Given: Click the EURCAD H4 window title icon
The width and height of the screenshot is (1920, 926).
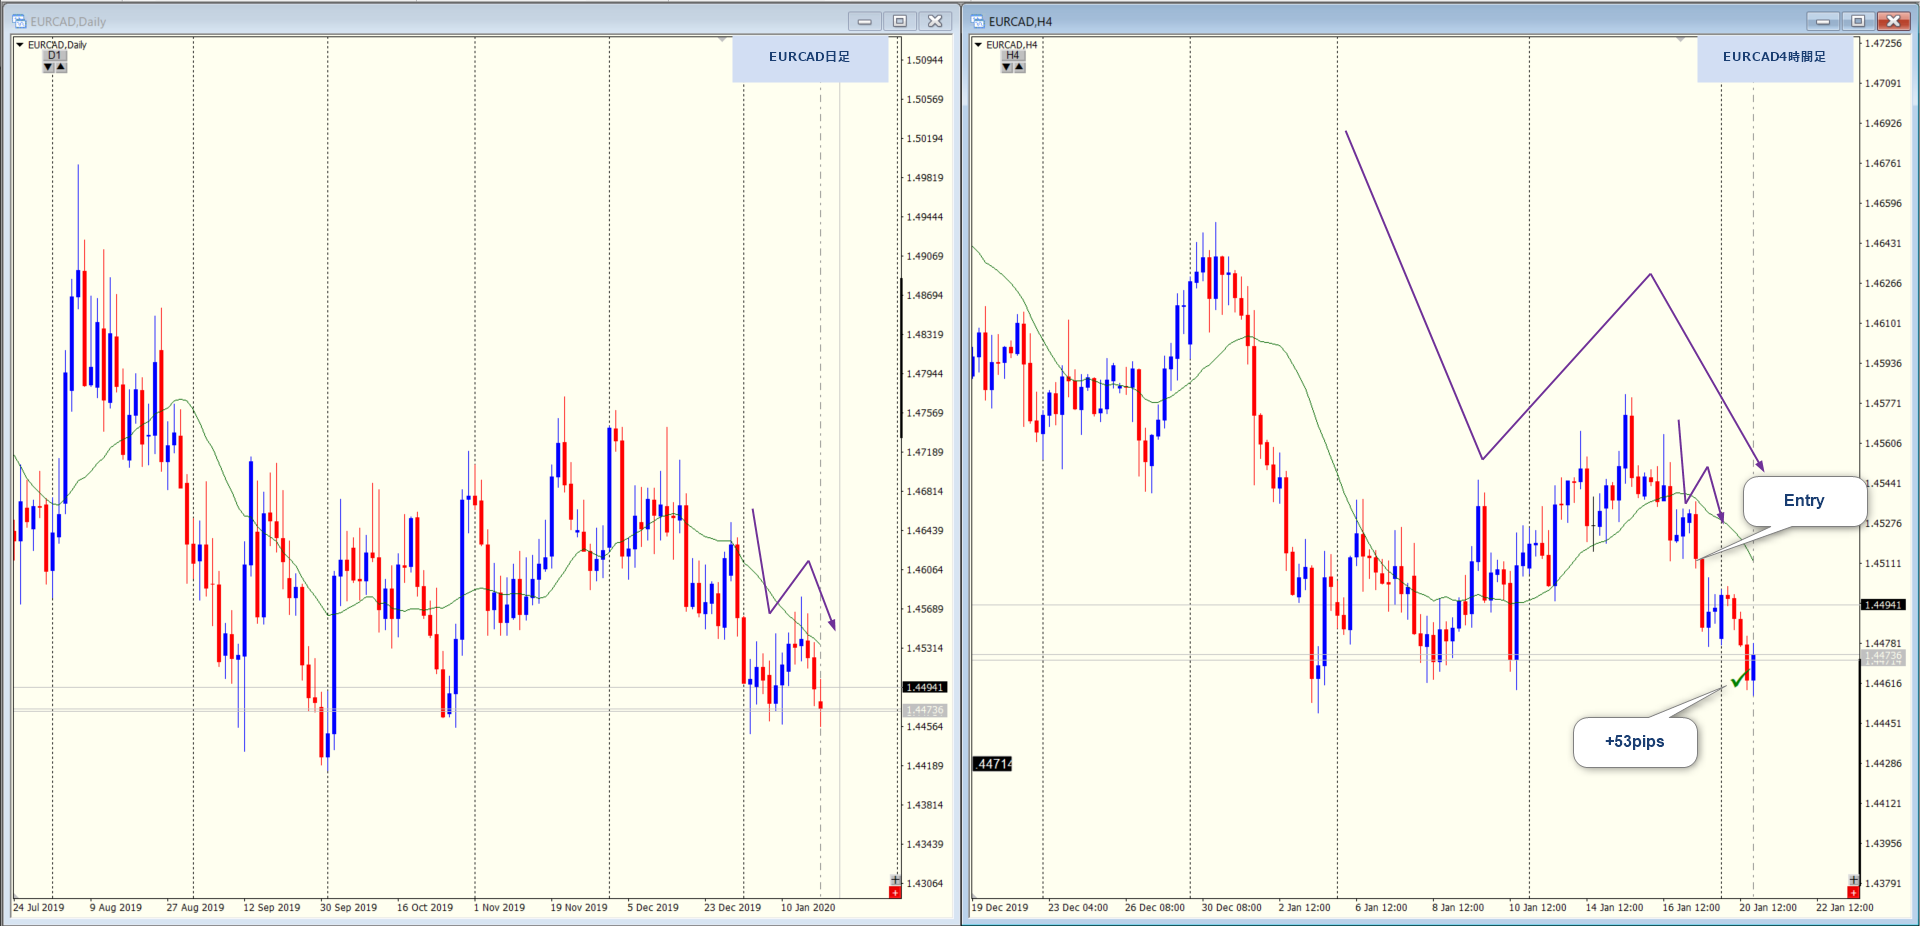Looking at the screenshot, I should [978, 21].
